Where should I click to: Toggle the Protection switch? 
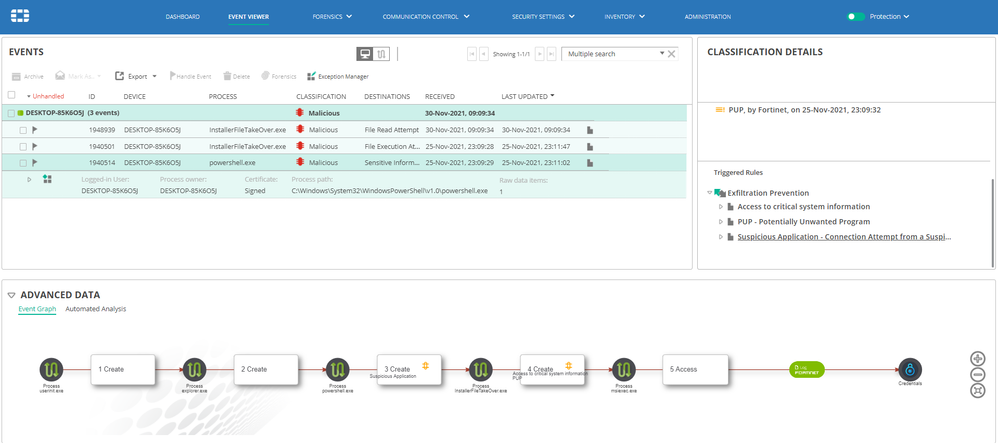[855, 17]
